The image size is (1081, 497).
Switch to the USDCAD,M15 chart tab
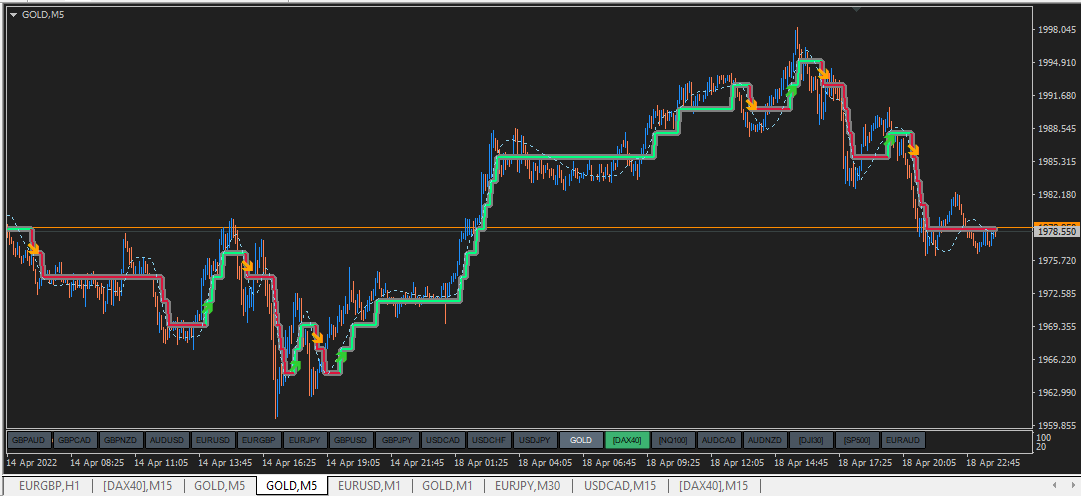(x=620, y=486)
